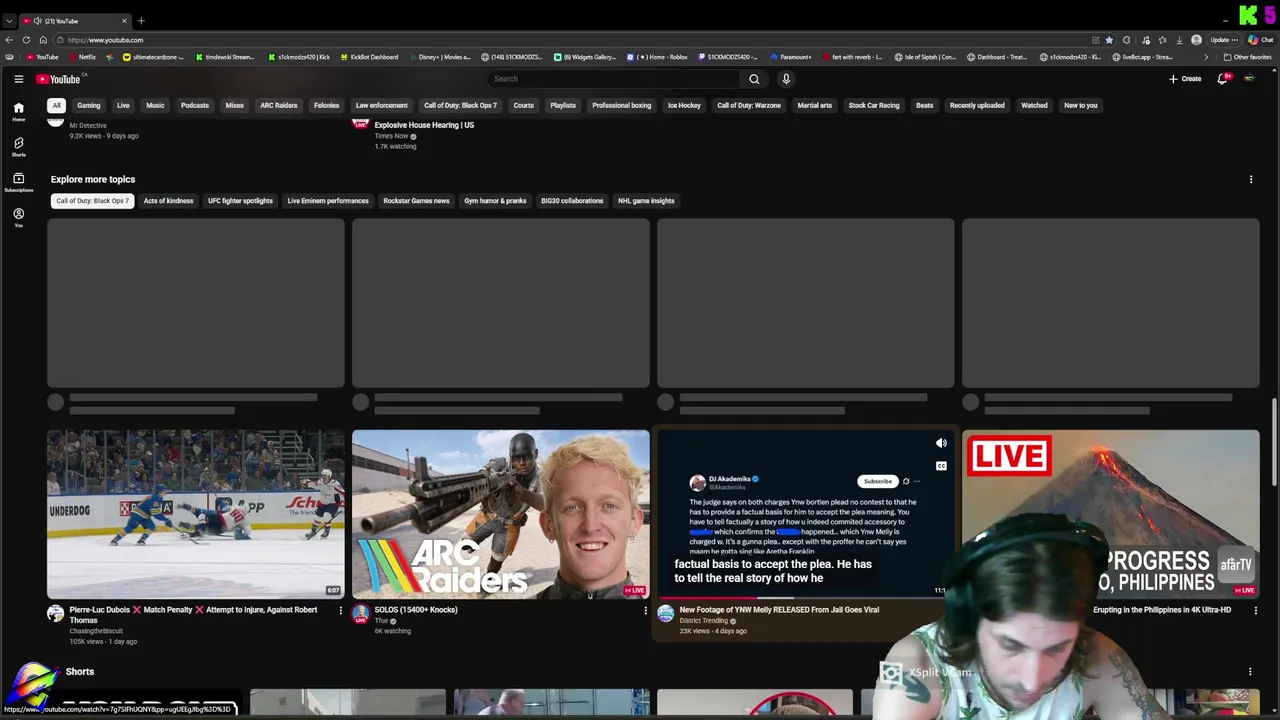Bookmark this page with star icon
The height and width of the screenshot is (720, 1280).
point(1109,40)
